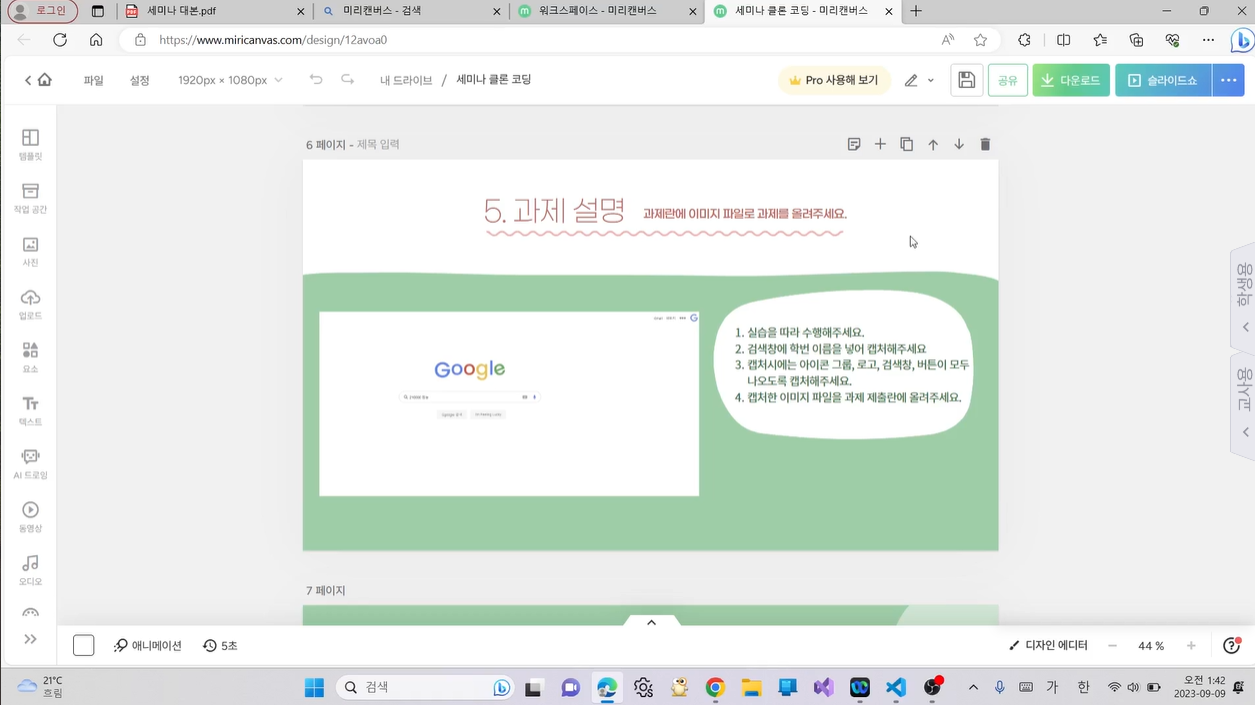Go back to previous screen chevron

(28, 80)
